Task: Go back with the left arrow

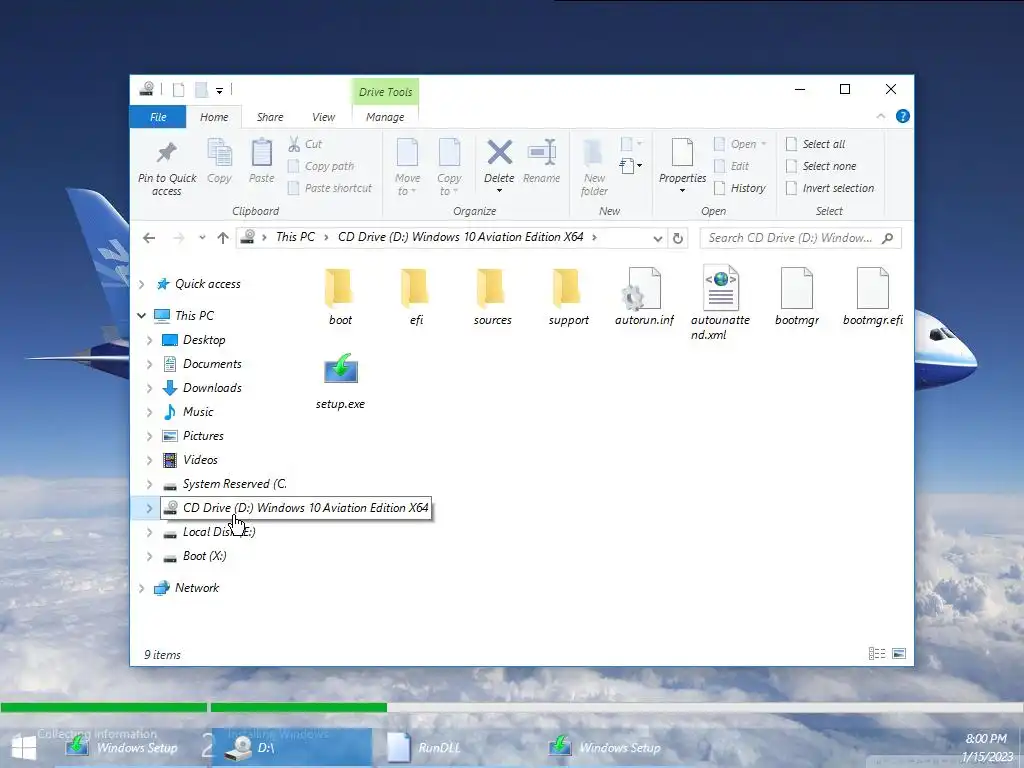Action: (x=149, y=238)
